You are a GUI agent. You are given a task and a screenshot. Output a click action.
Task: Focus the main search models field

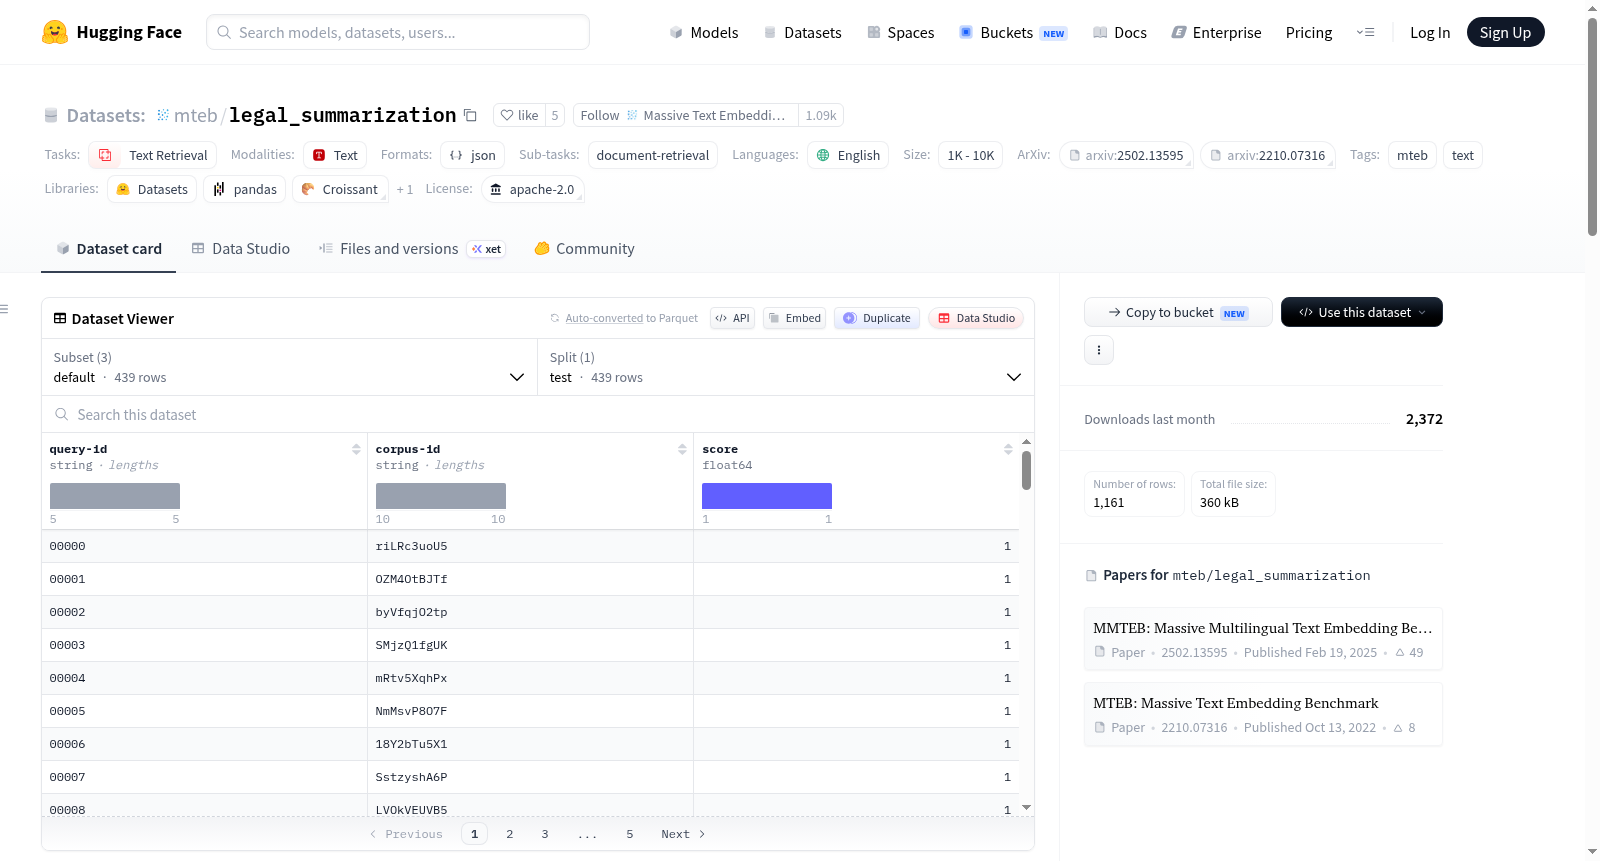coord(398,32)
